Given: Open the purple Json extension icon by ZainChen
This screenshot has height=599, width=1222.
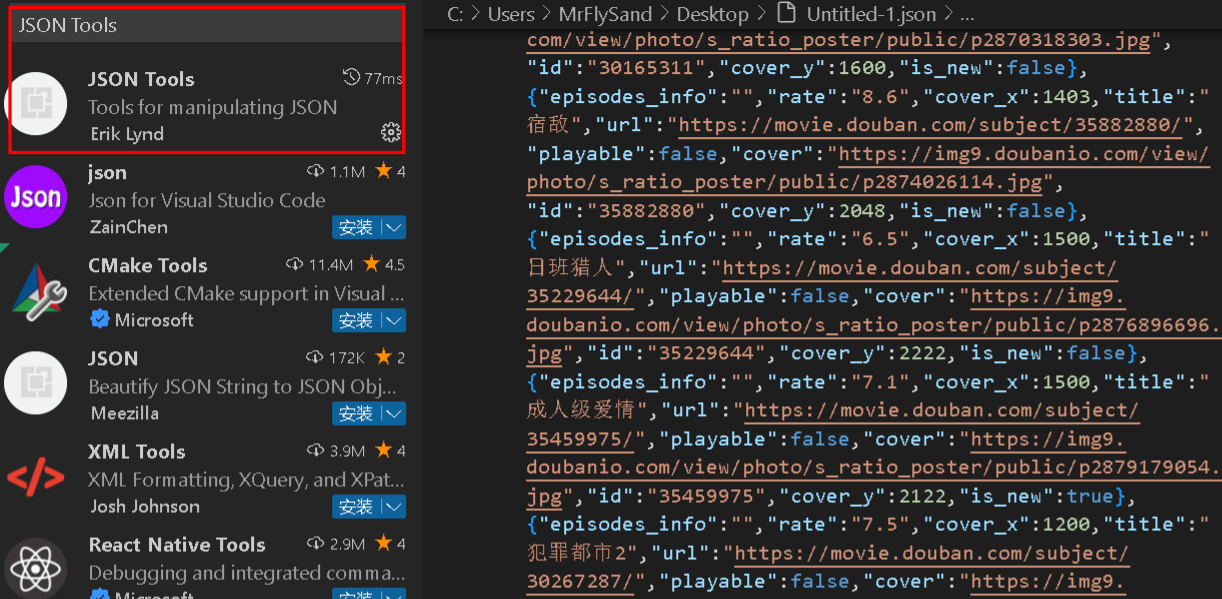Looking at the screenshot, I should [x=36, y=197].
